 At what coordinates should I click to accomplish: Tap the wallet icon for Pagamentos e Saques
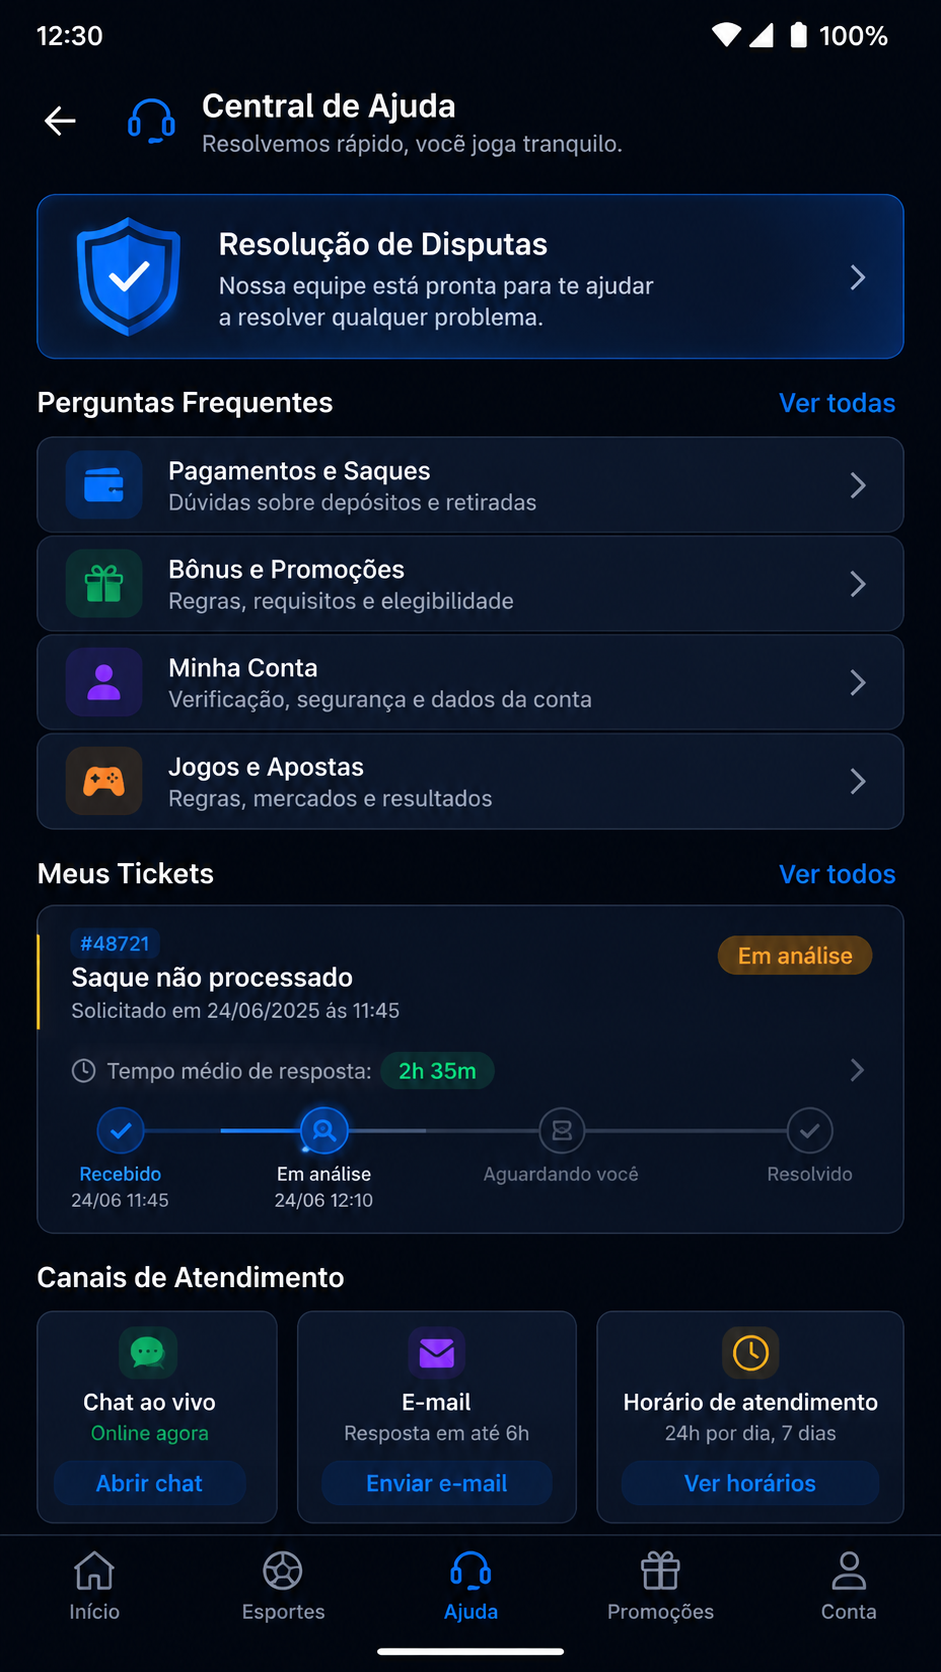pos(104,485)
